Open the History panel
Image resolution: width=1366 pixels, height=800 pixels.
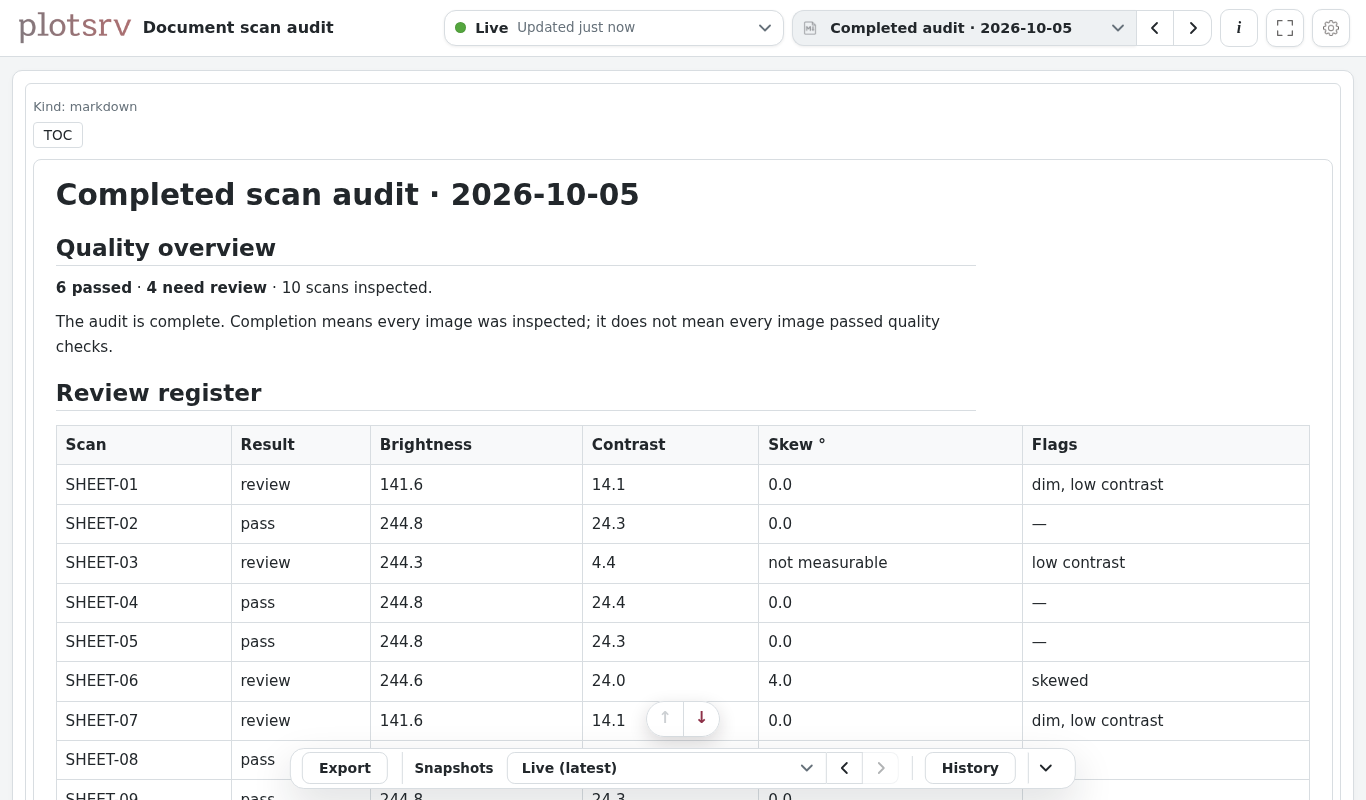[970, 768]
